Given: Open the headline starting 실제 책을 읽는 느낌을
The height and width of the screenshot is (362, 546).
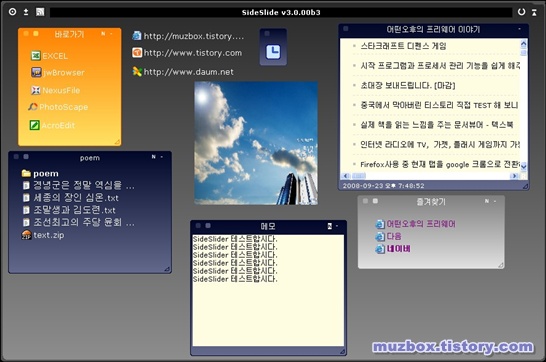Looking at the screenshot, I should (x=437, y=125).
